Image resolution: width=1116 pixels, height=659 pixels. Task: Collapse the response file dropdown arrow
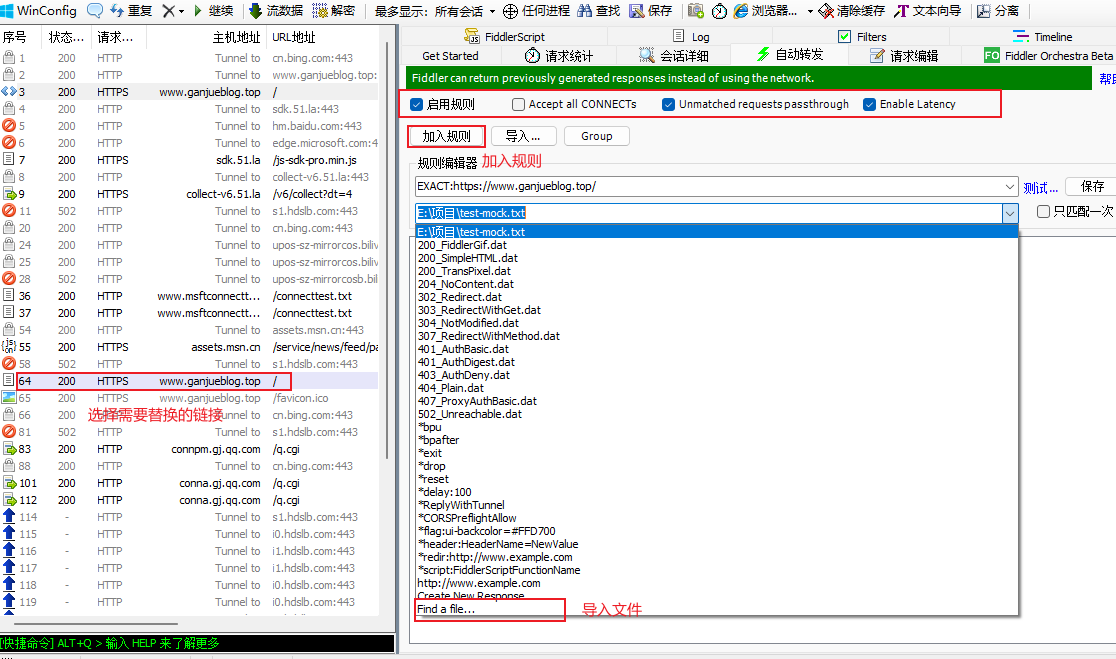click(1010, 213)
